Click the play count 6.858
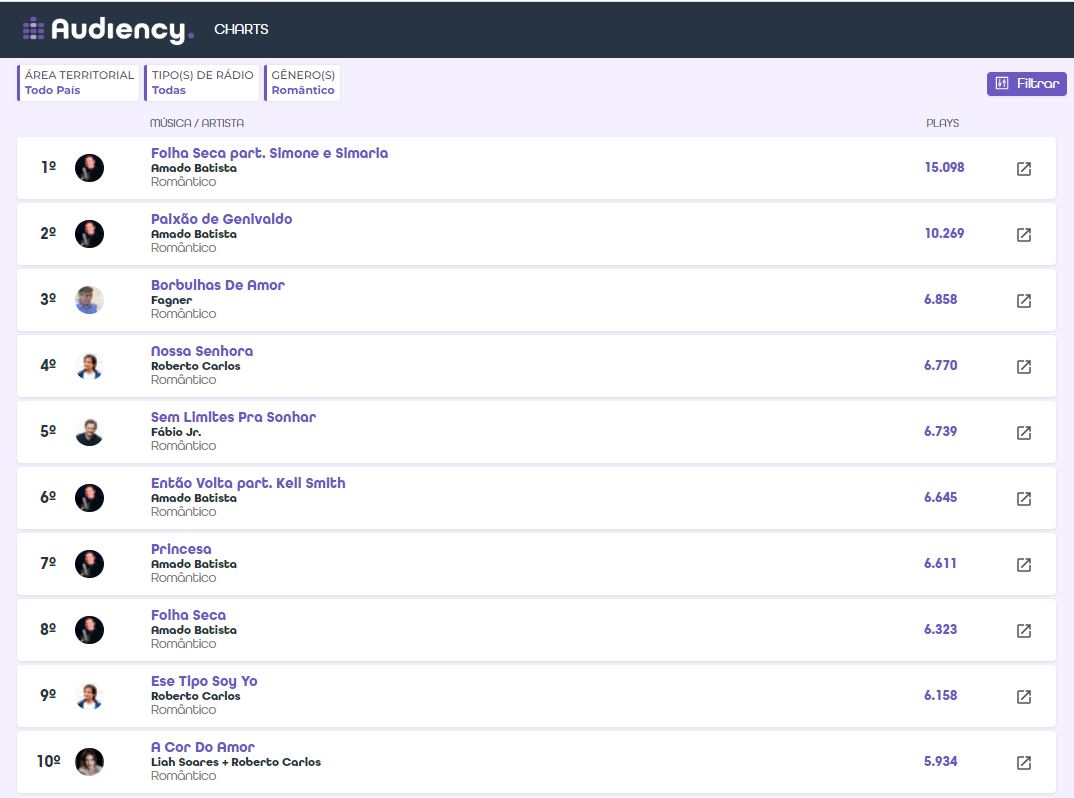1074x798 pixels. click(x=940, y=299)
